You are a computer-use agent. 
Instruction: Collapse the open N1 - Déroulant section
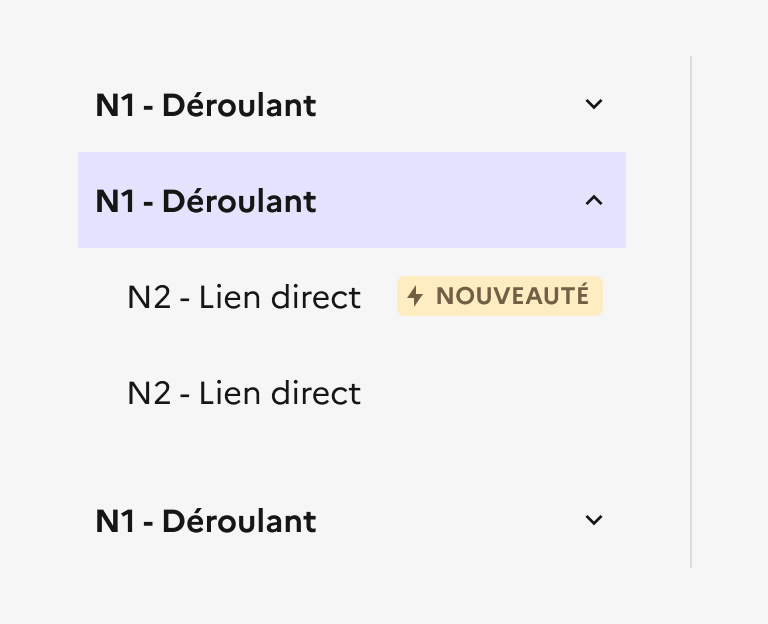coord(352,200)
